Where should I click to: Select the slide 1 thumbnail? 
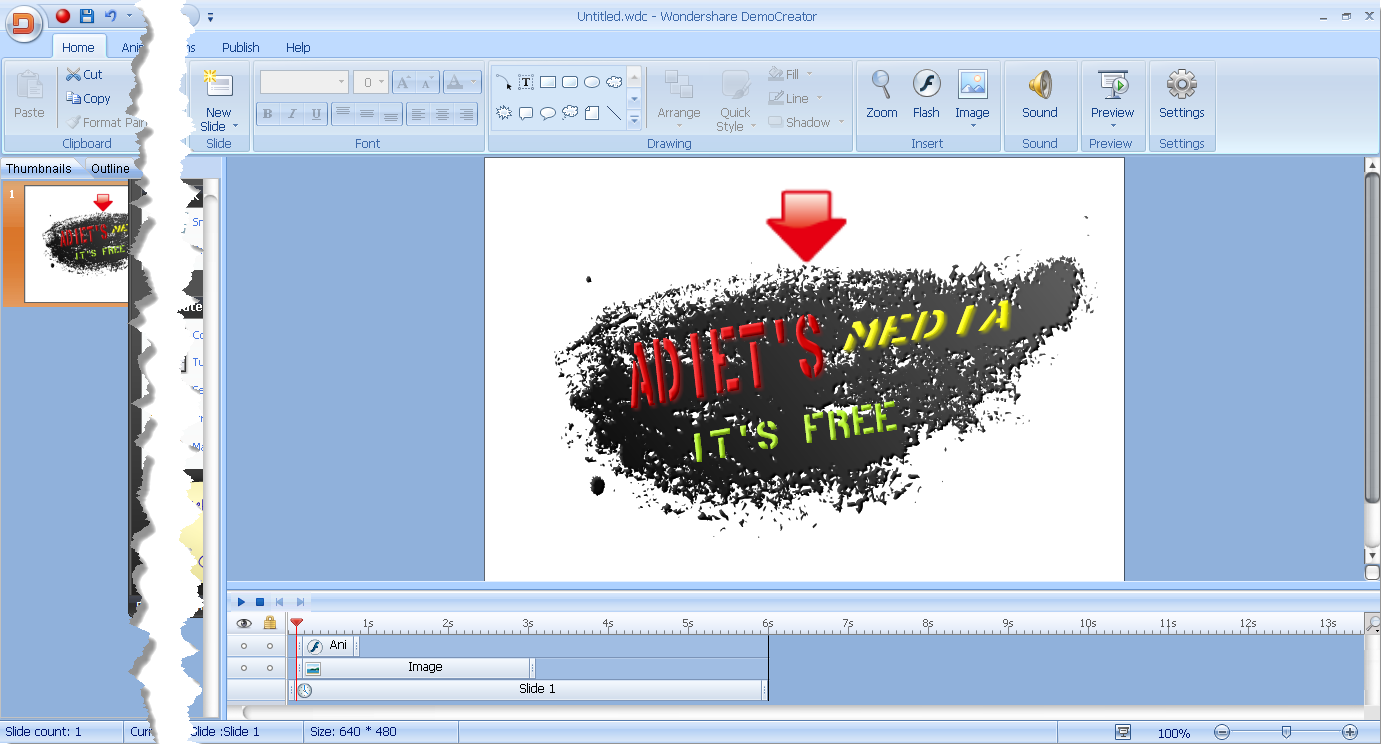click(78, 243)
